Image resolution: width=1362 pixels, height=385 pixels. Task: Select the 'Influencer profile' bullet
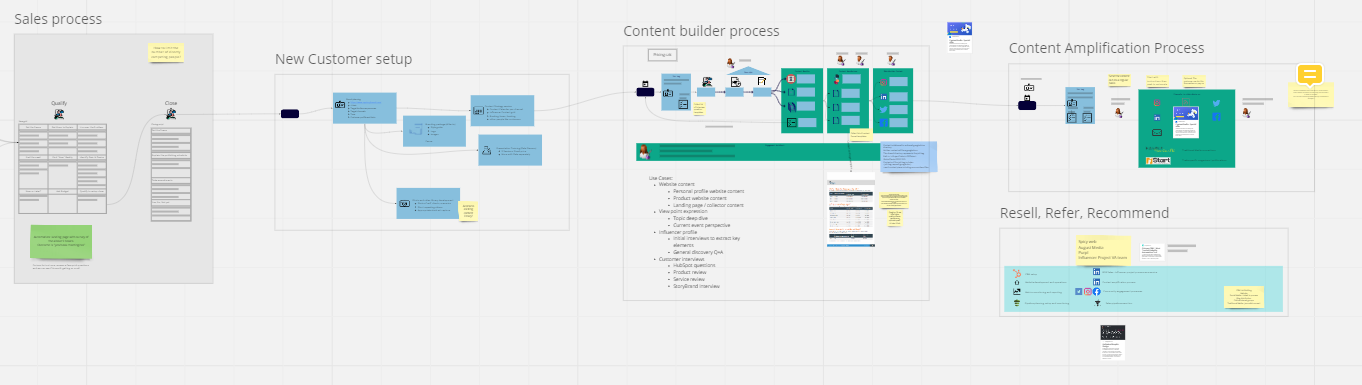pyautogui.click(x=678, y=232)
